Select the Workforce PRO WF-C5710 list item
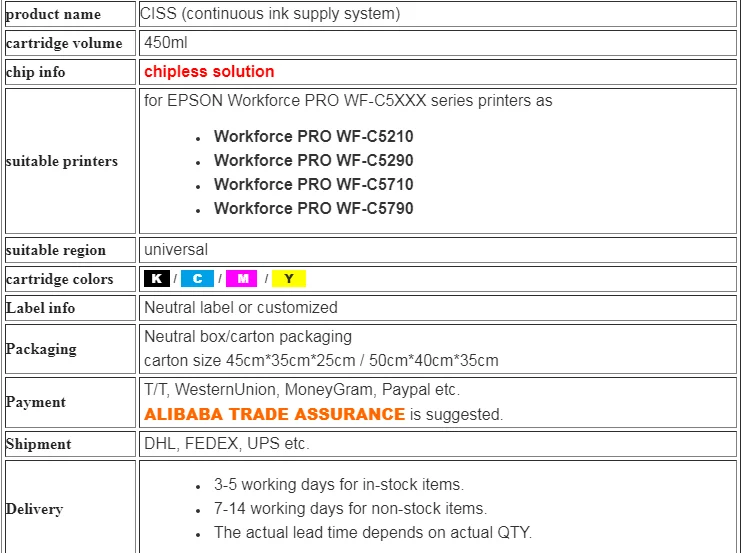The image size is (741, 553). [313, 184]
